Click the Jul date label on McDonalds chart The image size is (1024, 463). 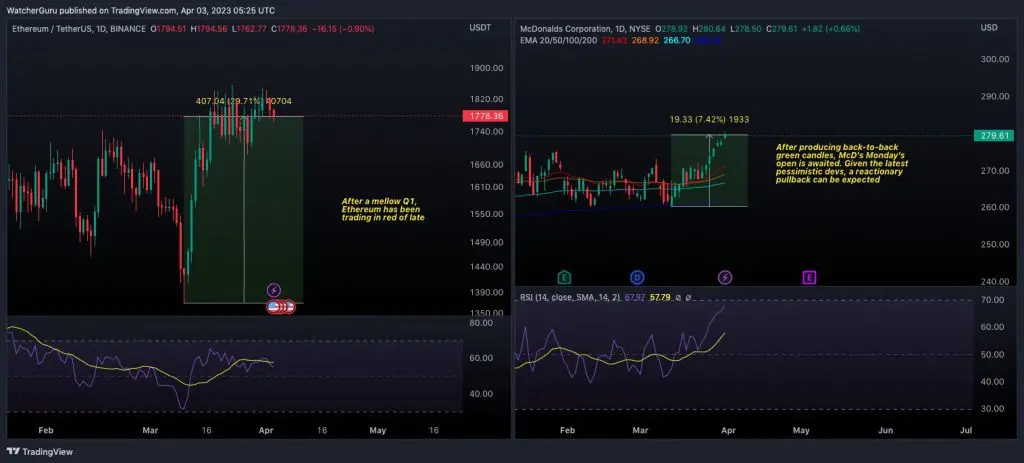coord(967,430)
